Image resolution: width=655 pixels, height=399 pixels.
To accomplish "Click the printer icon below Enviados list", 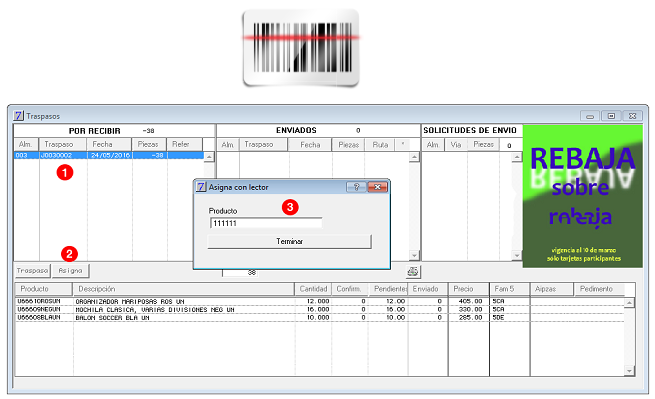I will [413, 272].
